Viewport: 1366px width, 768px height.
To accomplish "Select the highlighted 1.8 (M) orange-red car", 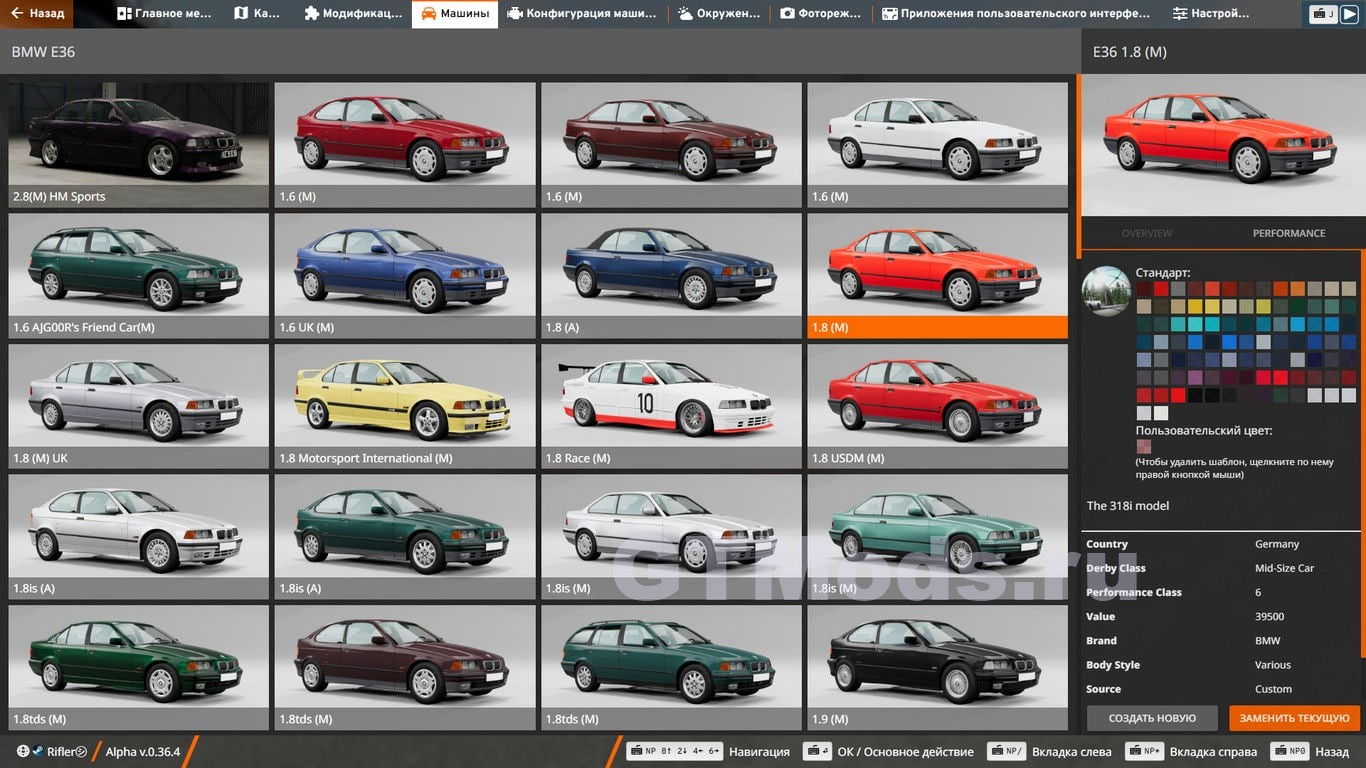I will pyautogui.click(x=937, y=275).
